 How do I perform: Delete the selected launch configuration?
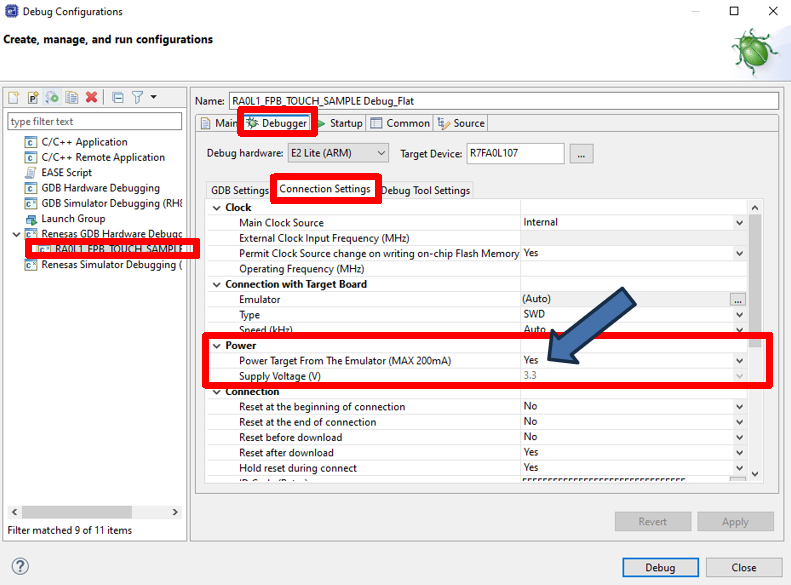coord(91,97)
